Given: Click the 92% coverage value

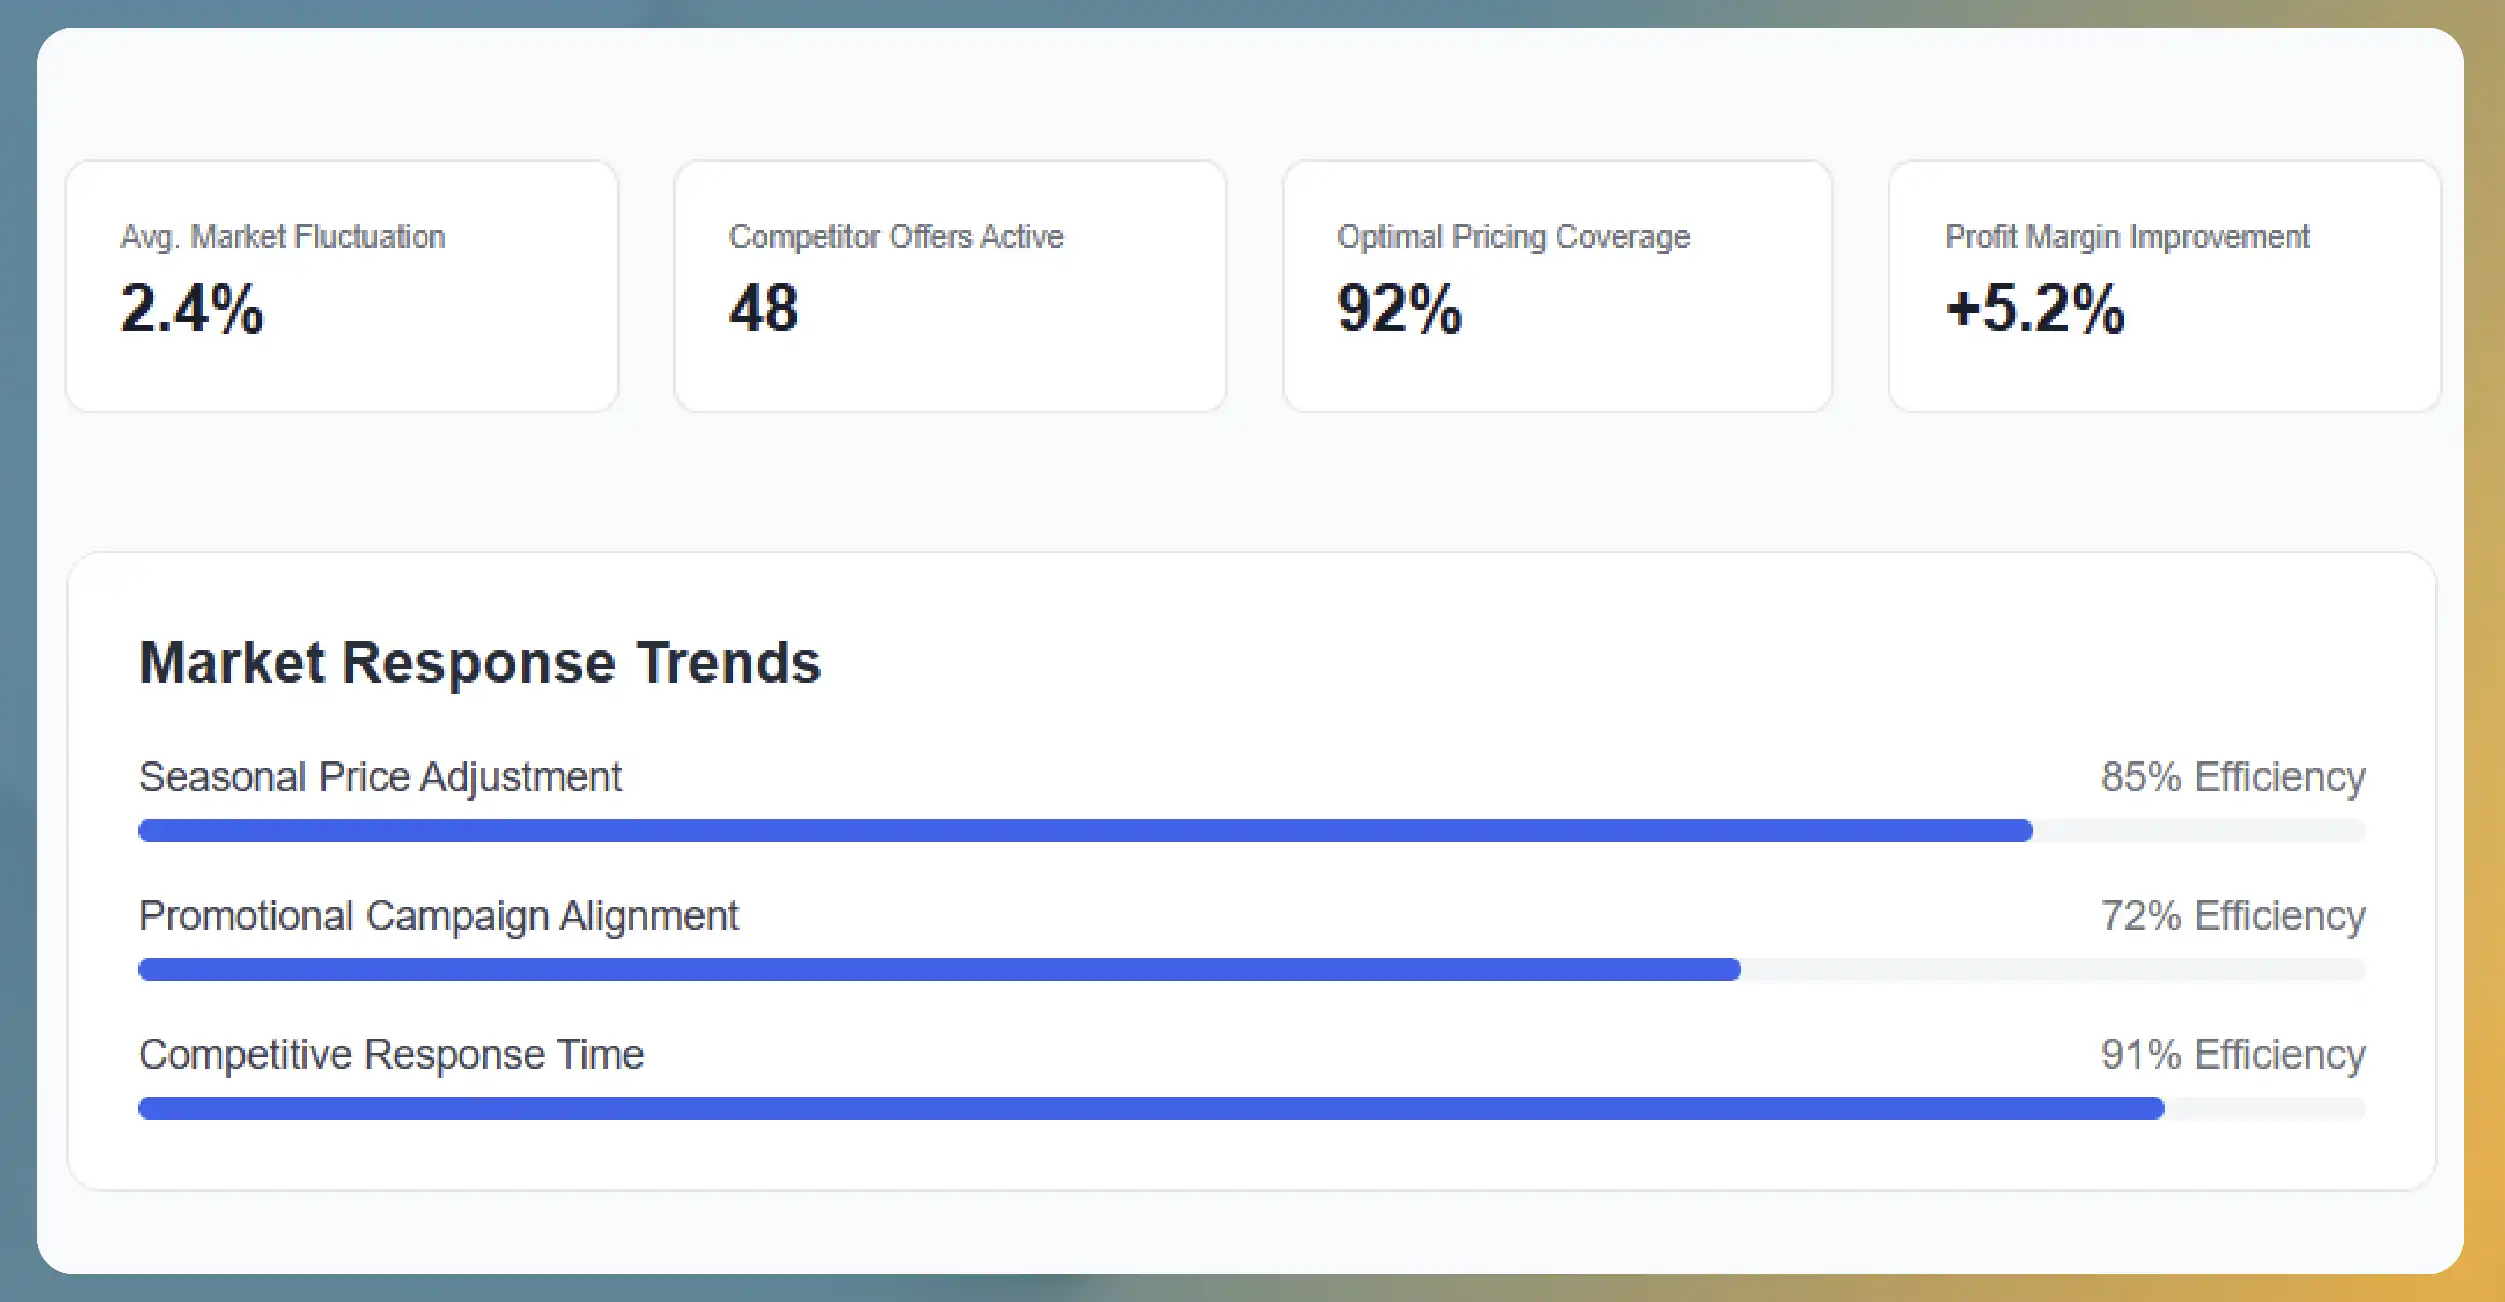Looking at the screenshot, I should (x=1400, y=308).
